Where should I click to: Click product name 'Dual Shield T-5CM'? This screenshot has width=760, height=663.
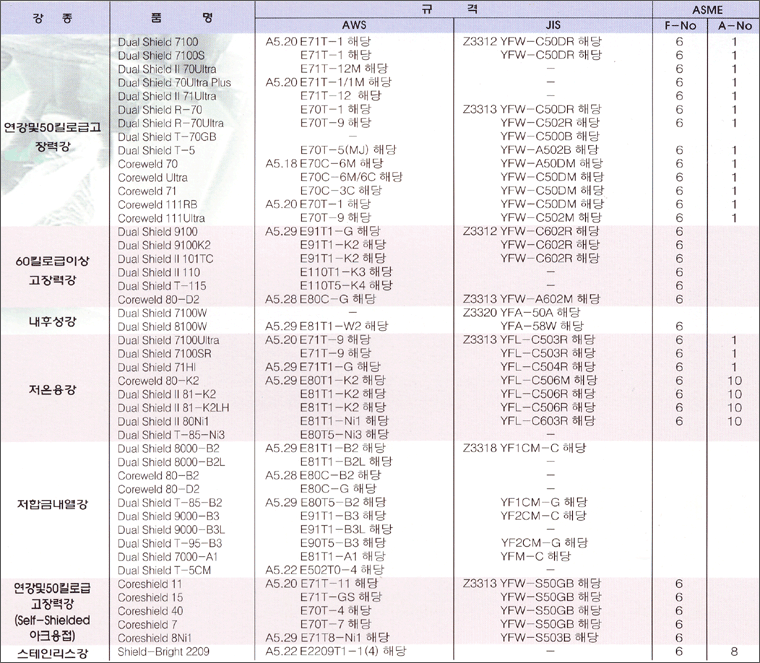[164, 570]
